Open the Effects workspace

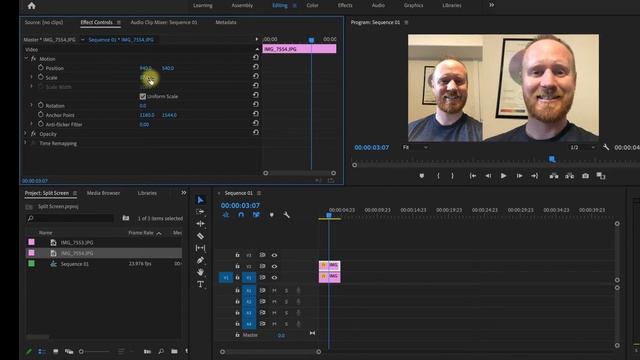345,5
